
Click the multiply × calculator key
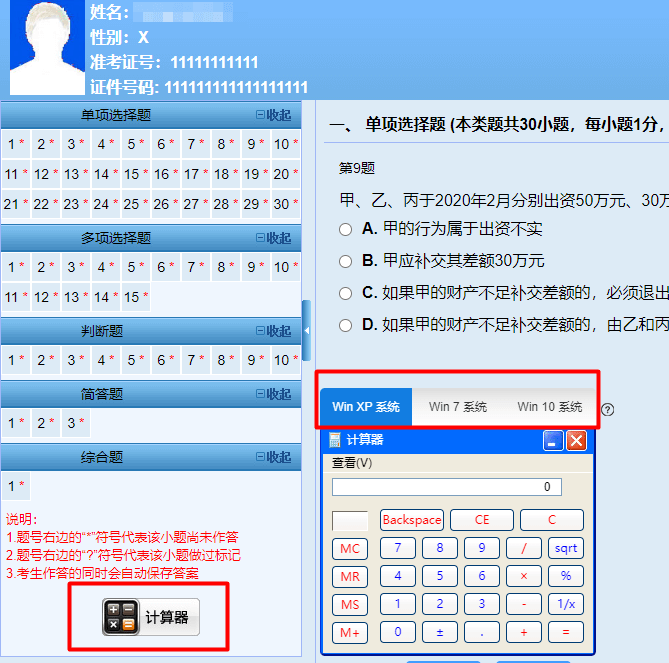524,576
